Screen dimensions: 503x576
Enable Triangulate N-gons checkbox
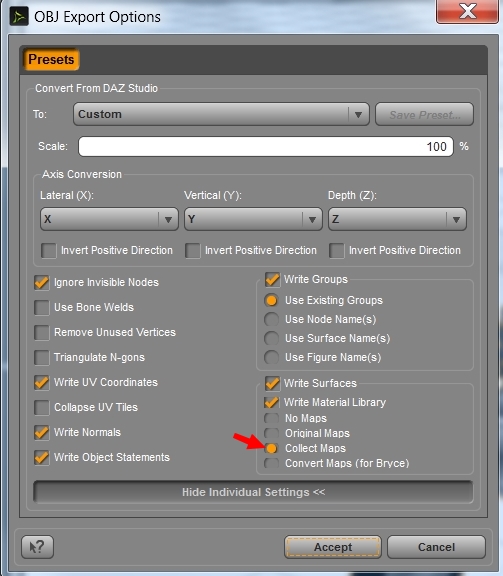pyautogui.click(x=42, y=357)
